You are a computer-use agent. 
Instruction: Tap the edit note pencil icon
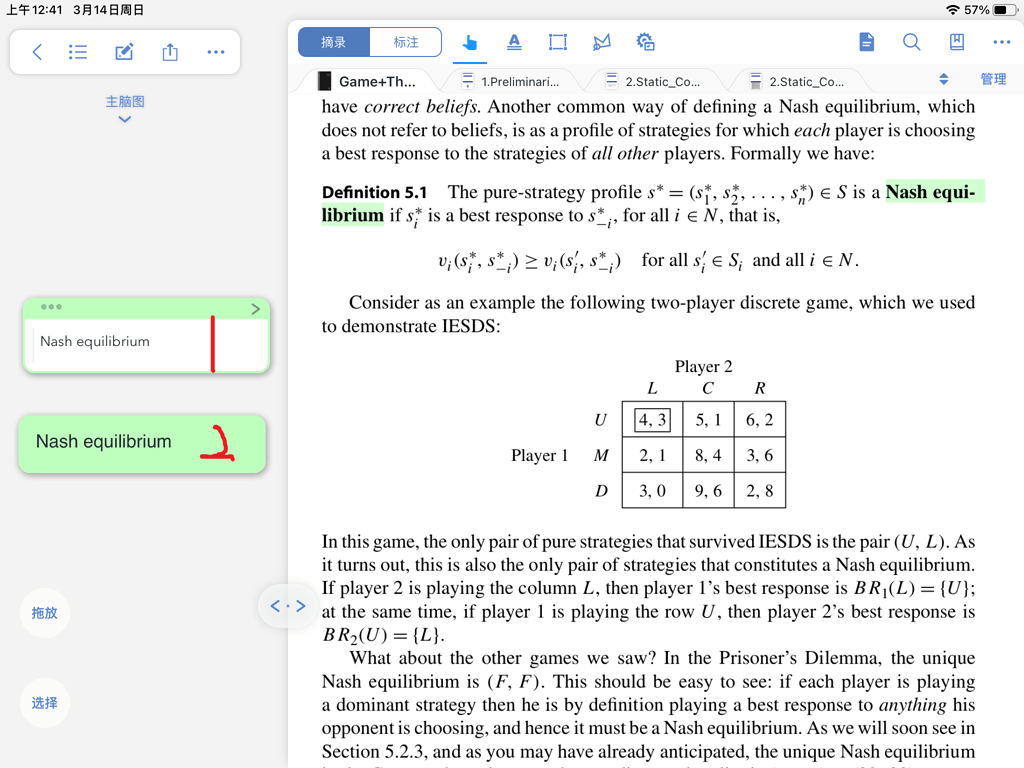point(124,52)
